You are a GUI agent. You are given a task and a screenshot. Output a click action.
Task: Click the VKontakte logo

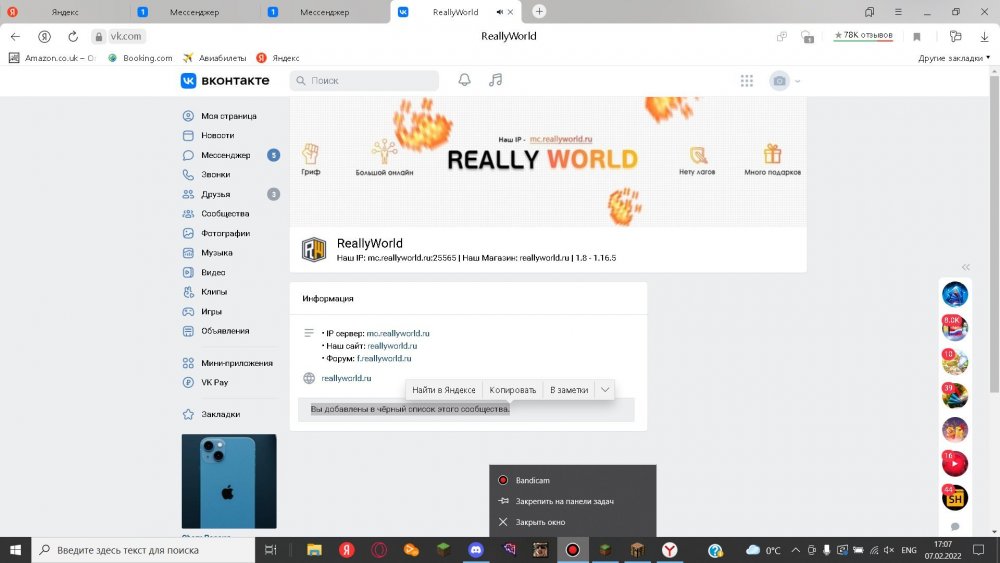225,80
